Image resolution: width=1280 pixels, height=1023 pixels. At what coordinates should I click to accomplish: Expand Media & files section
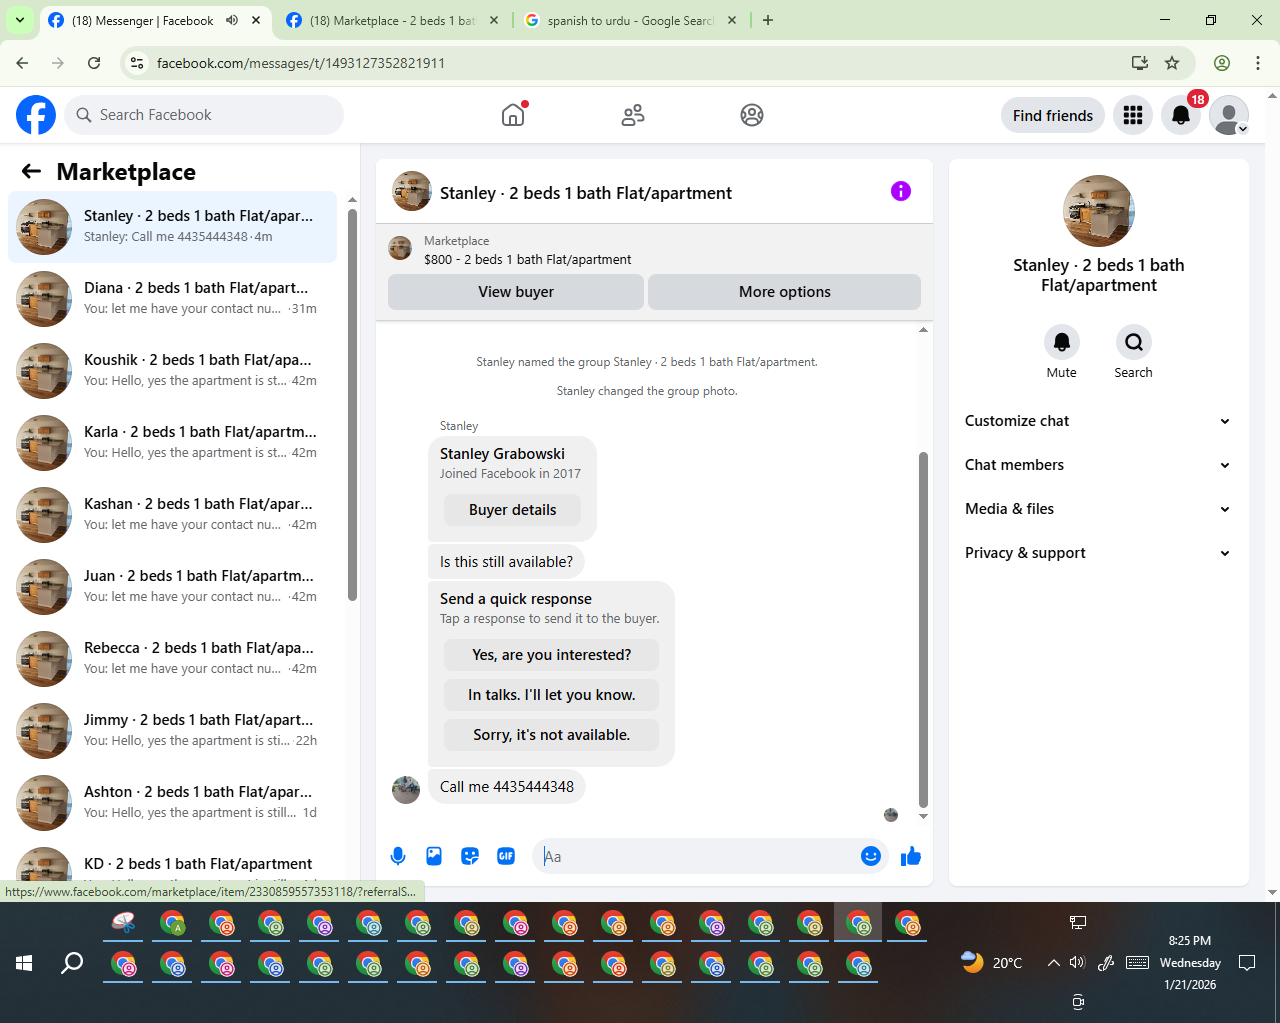pos(1098,509)
